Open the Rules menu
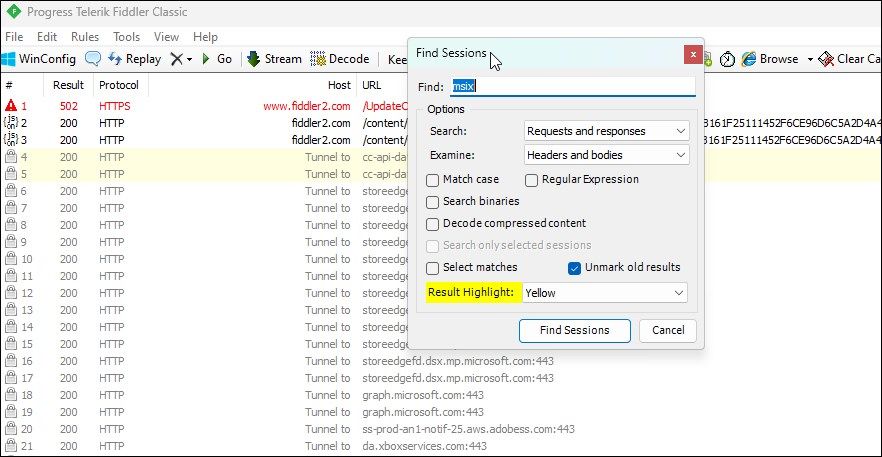 (85, 37)
